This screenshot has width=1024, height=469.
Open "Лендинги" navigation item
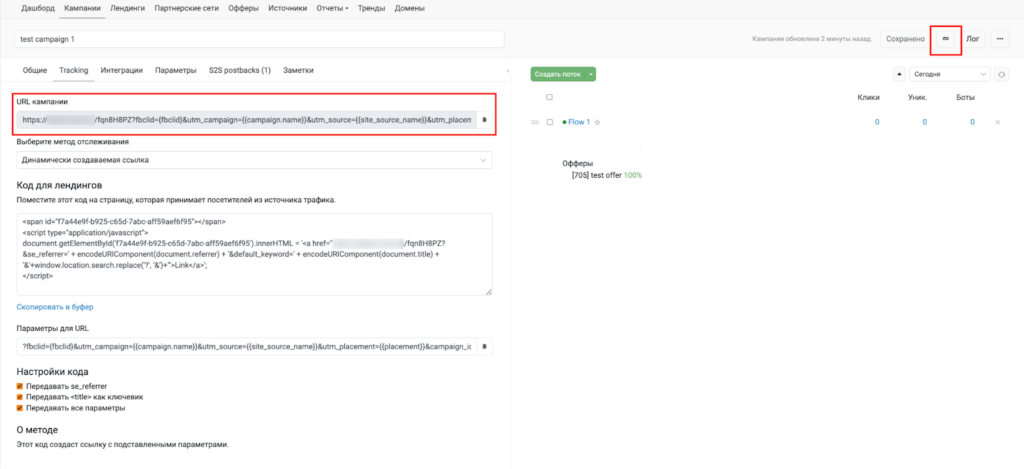click(x=128, y=8)
